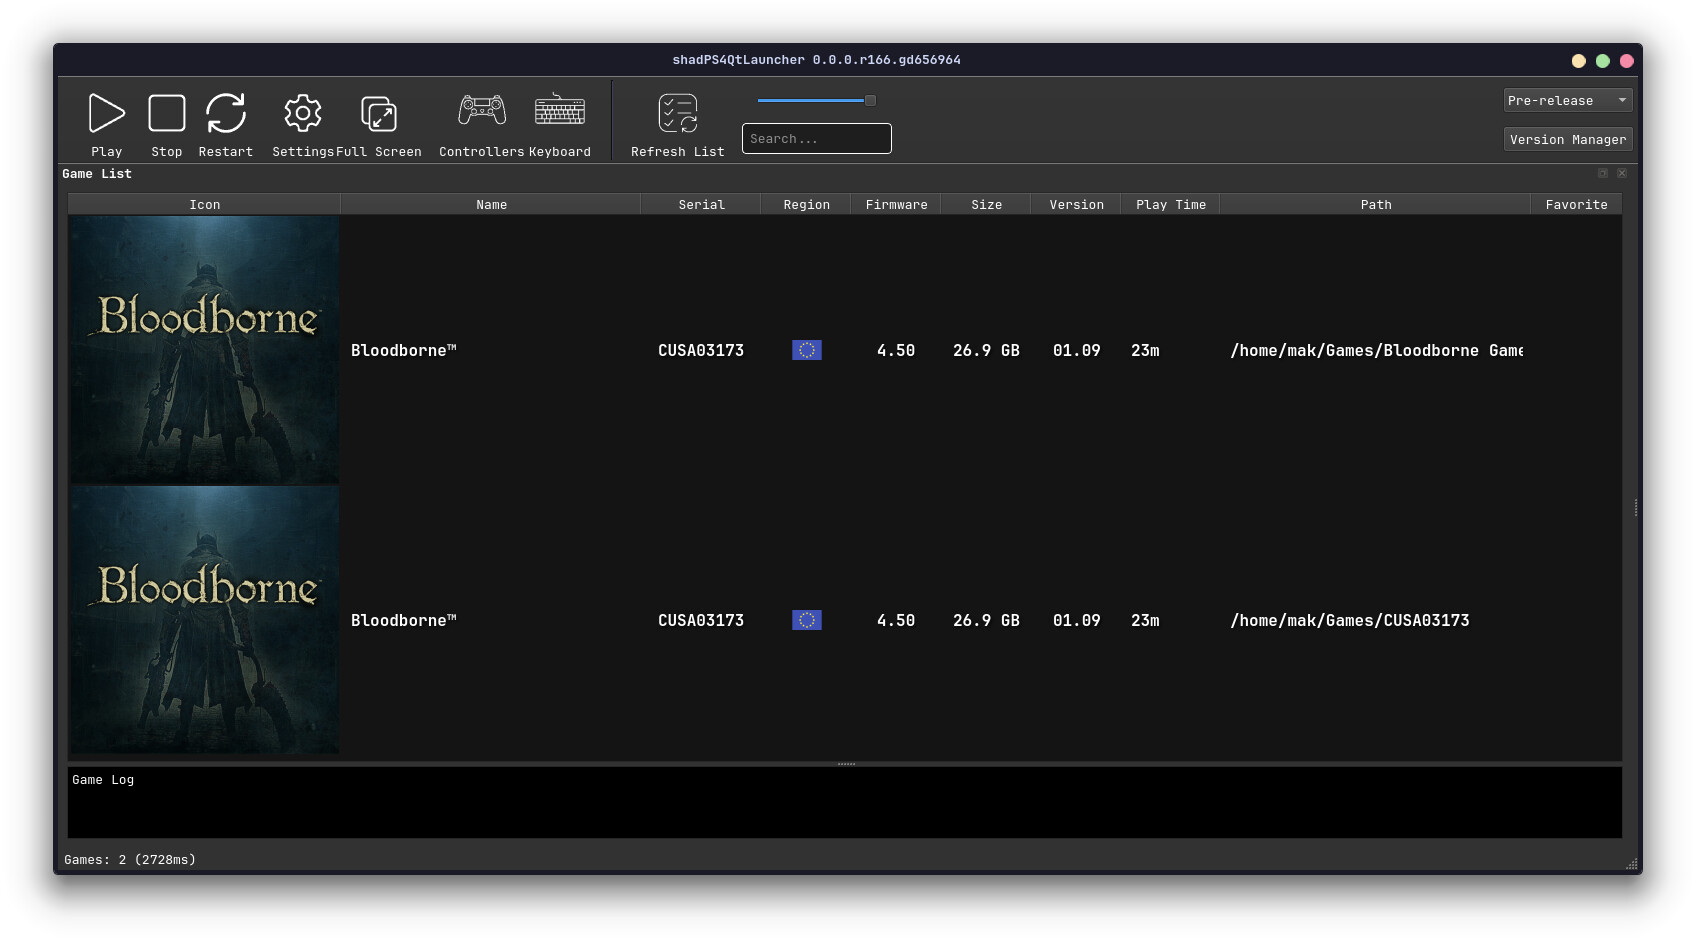1696x941 pixels.
Task: Click the Refresh List icon
Action: pos(677,113)
